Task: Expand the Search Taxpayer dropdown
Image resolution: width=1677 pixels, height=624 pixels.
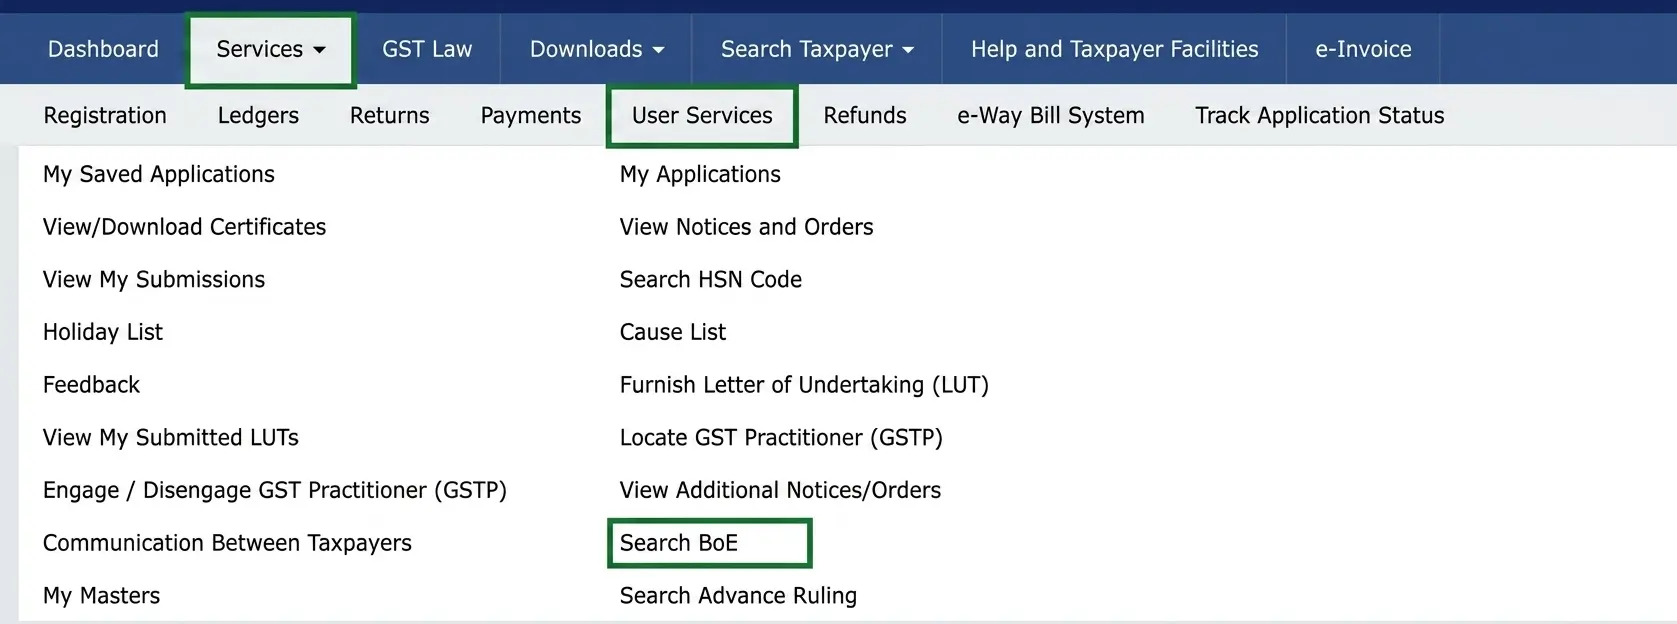Action: 816,49
